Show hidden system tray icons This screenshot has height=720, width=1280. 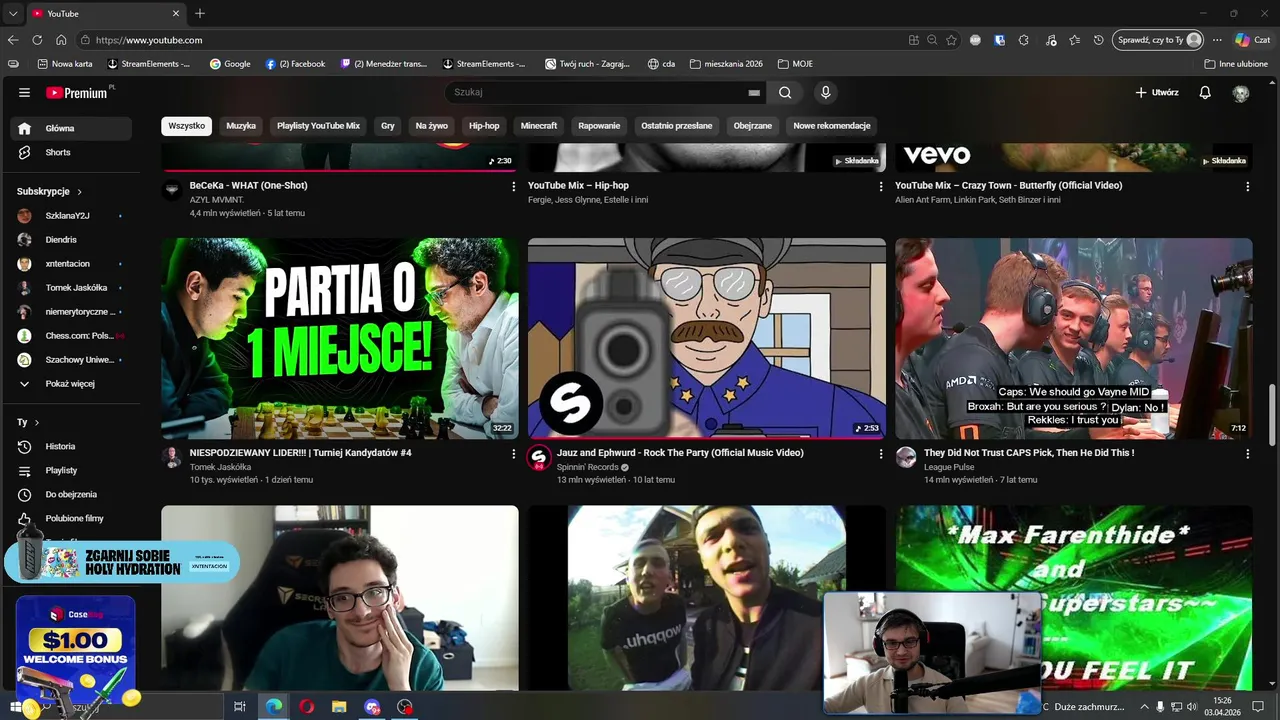[x=1144, y=707]
